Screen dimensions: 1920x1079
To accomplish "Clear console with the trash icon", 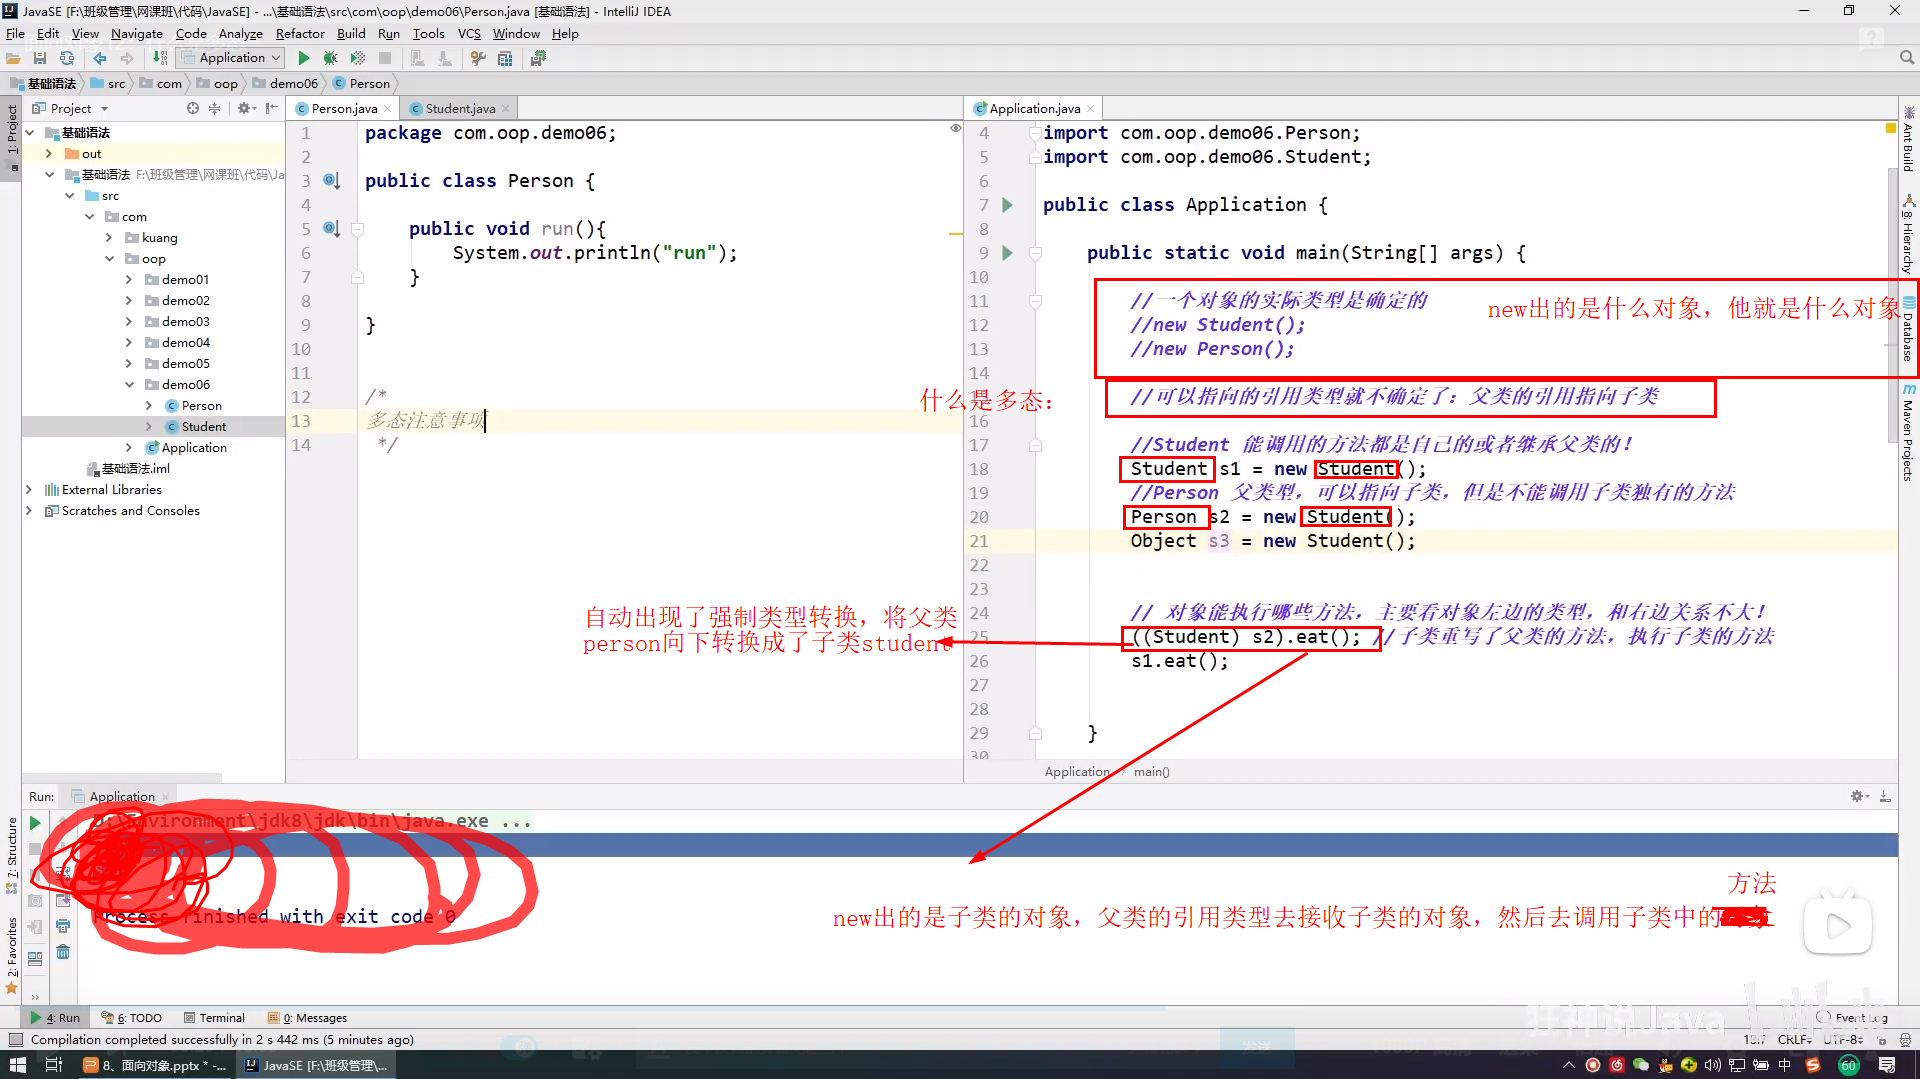I will point(63,952).
